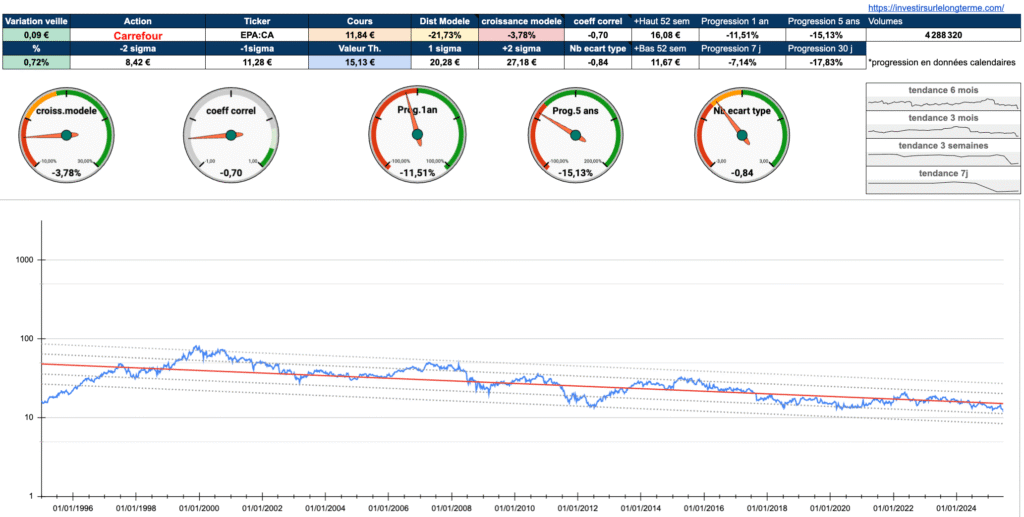Click the tendance 7j sparkline
The image size is (1024, 517).
click(x=943, y=181)
